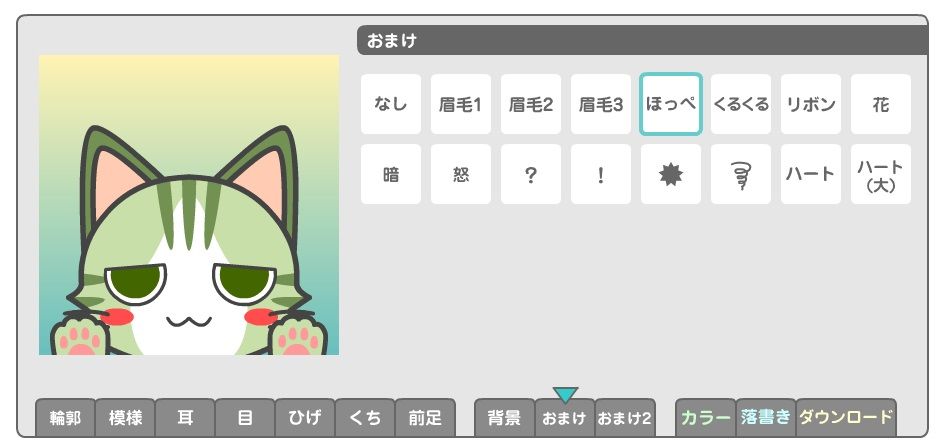
Task: Select the spiky burst accessory icon
Action: (x=670, y=174)
